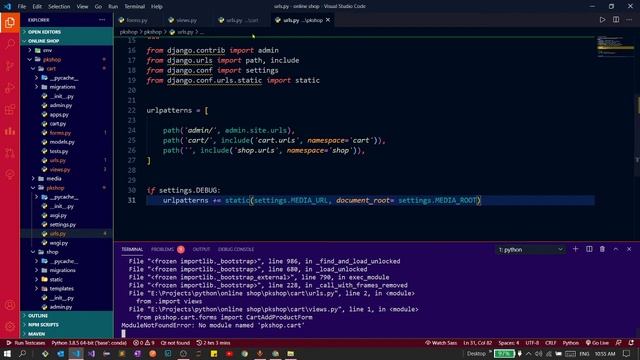Expand the MAVEN section
The image size is (640, 360).
point(67,333)
